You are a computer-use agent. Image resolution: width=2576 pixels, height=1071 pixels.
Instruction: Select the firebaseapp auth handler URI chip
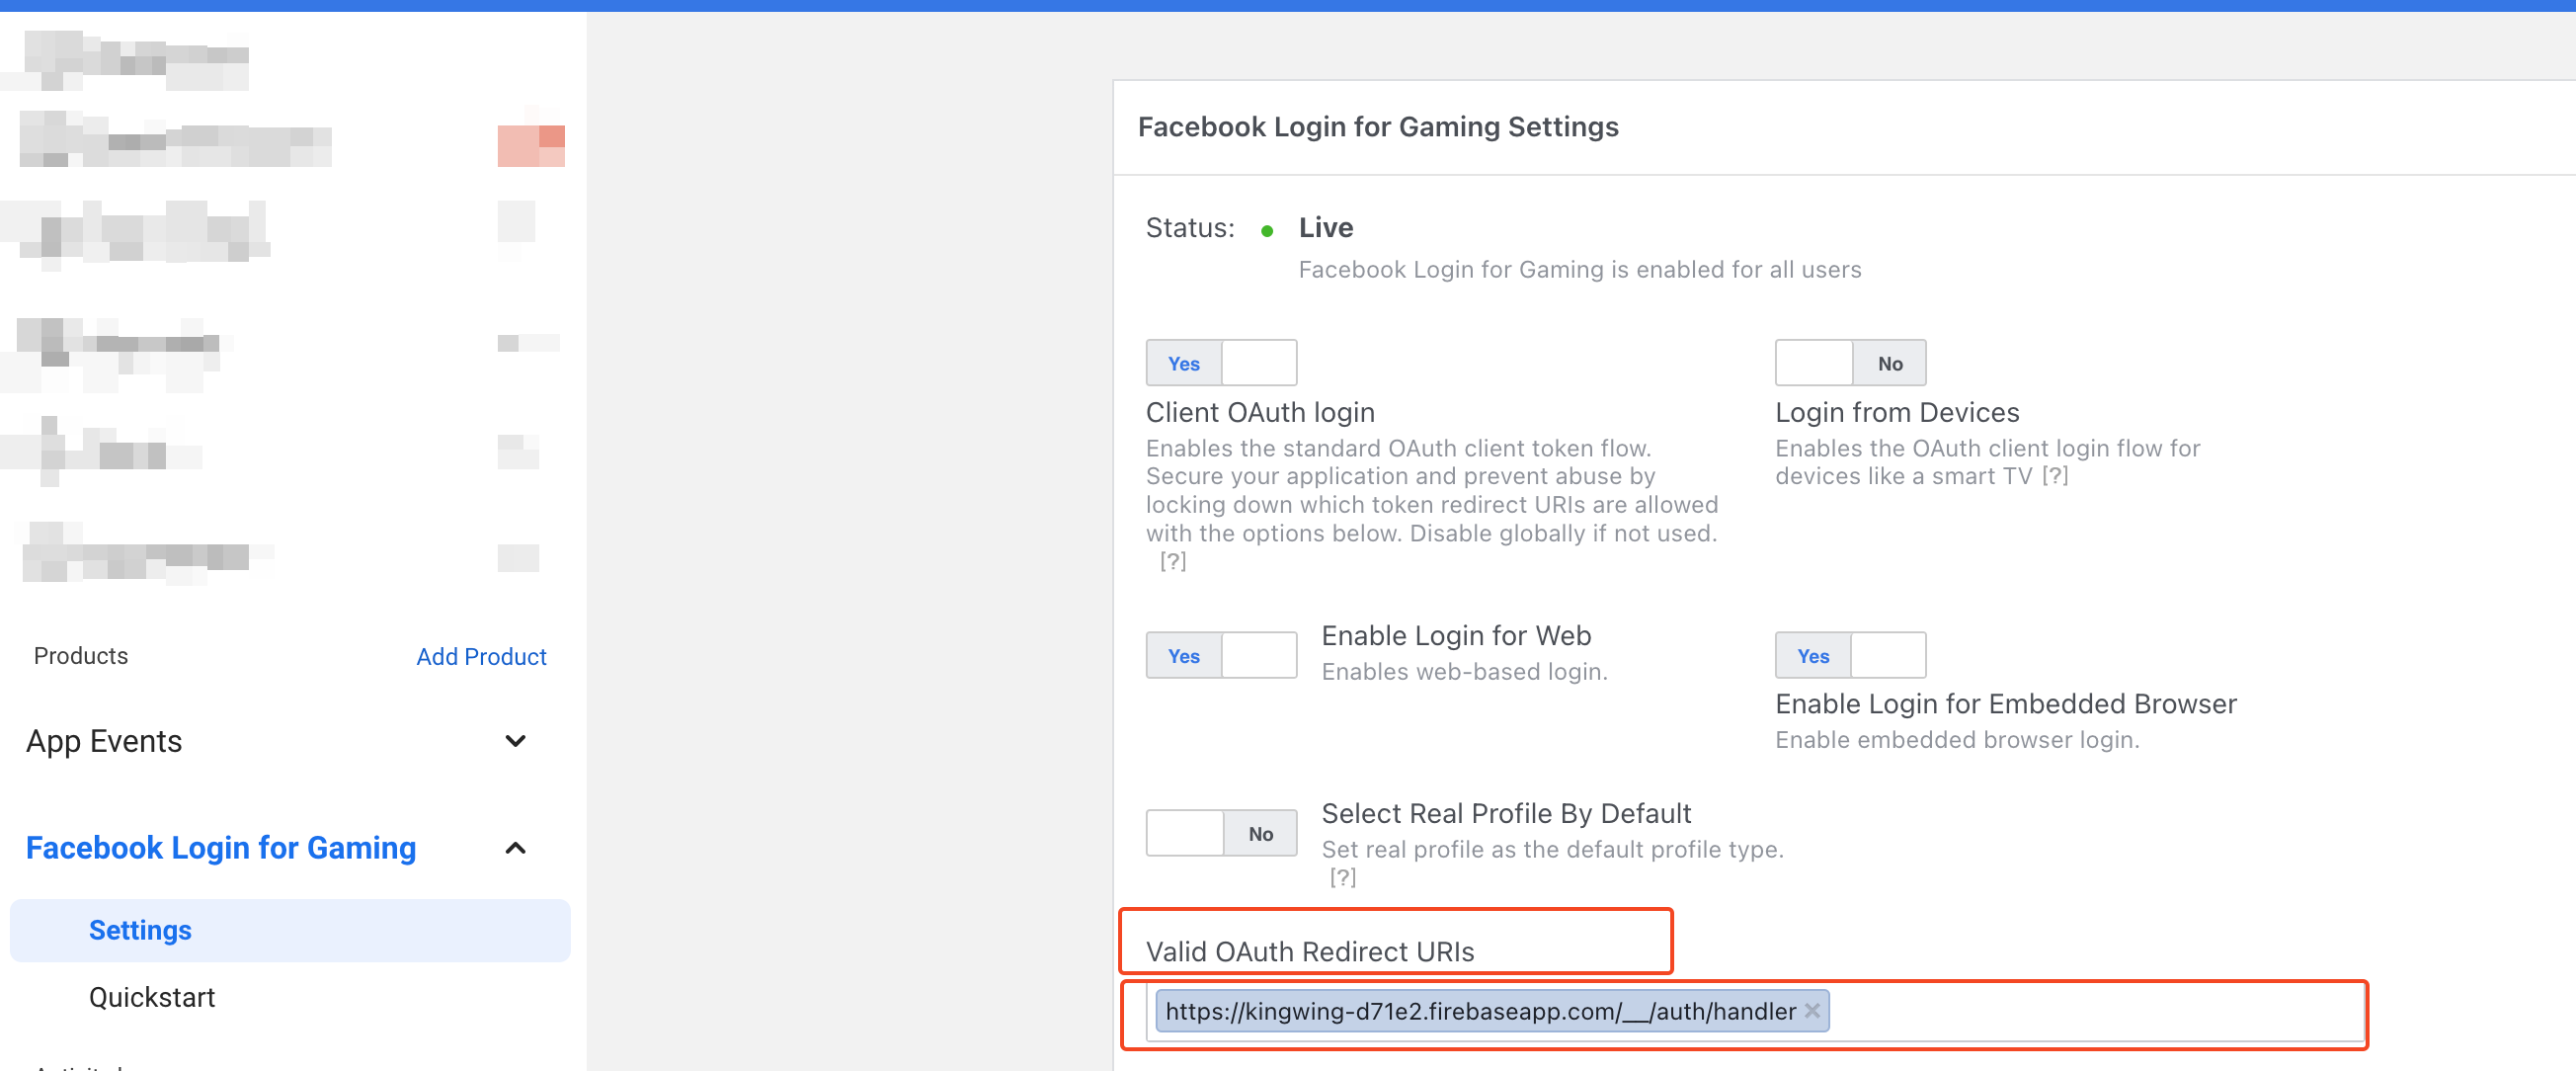1480,1011
